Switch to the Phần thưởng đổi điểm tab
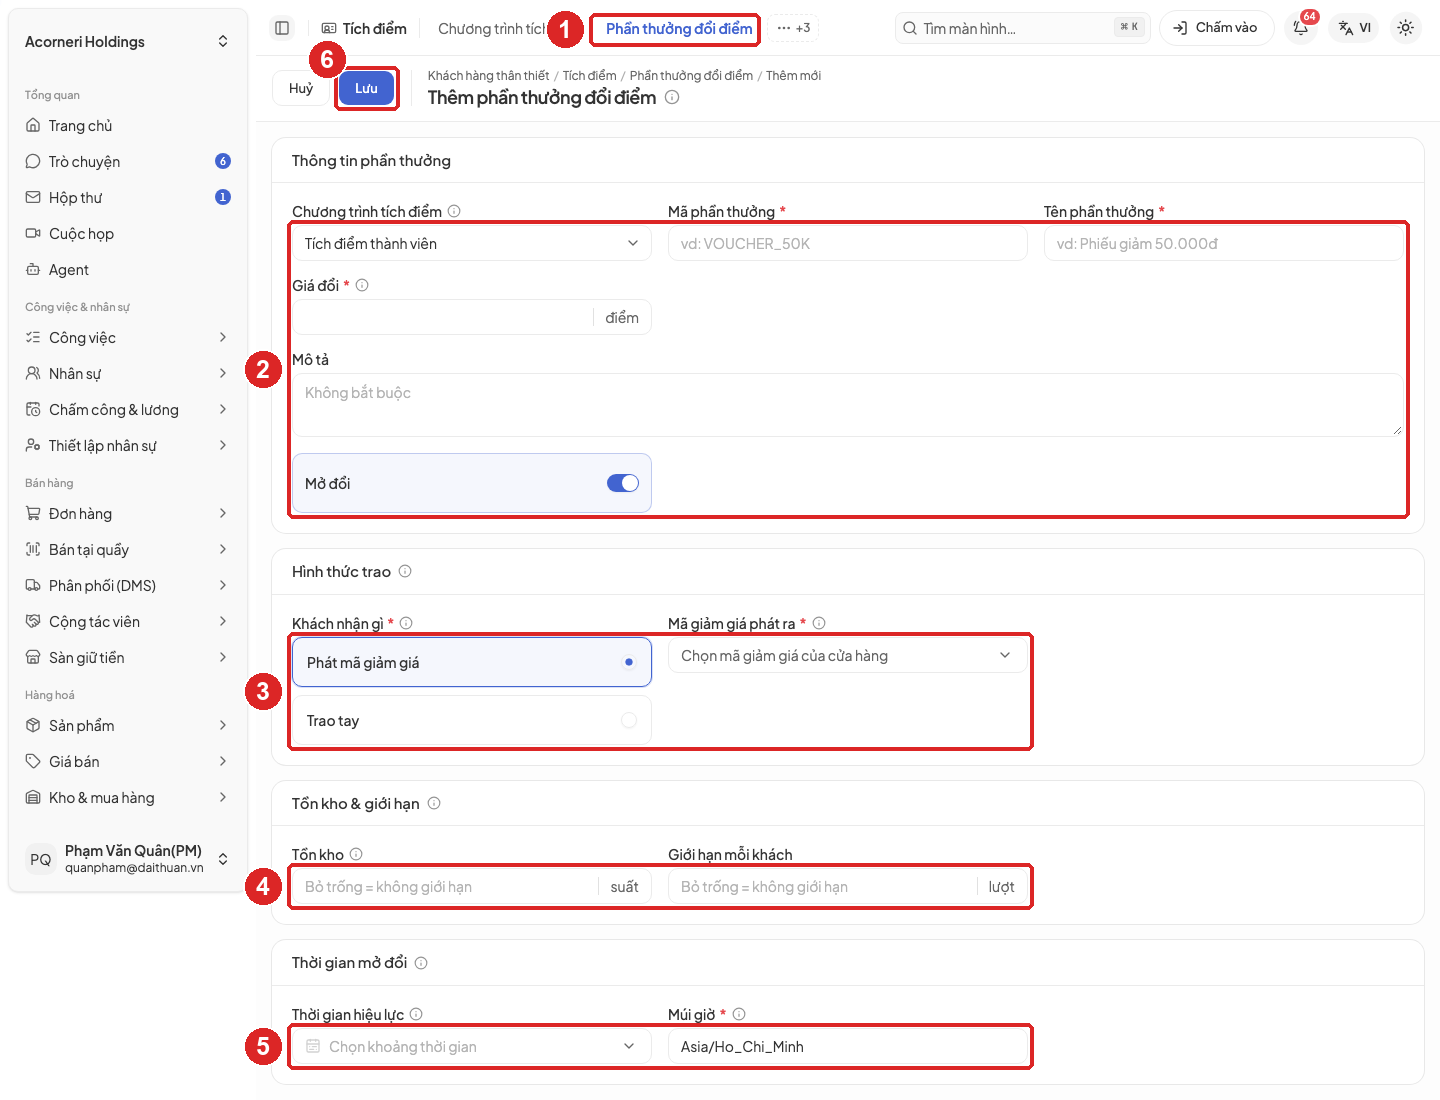 click(679, 29)
